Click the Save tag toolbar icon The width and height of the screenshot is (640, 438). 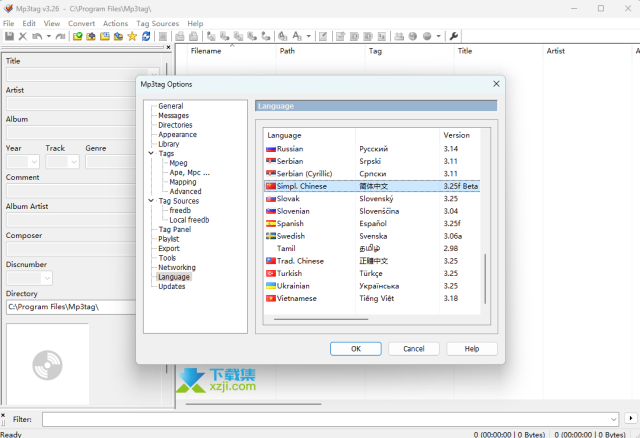click(x=9, y=36)
